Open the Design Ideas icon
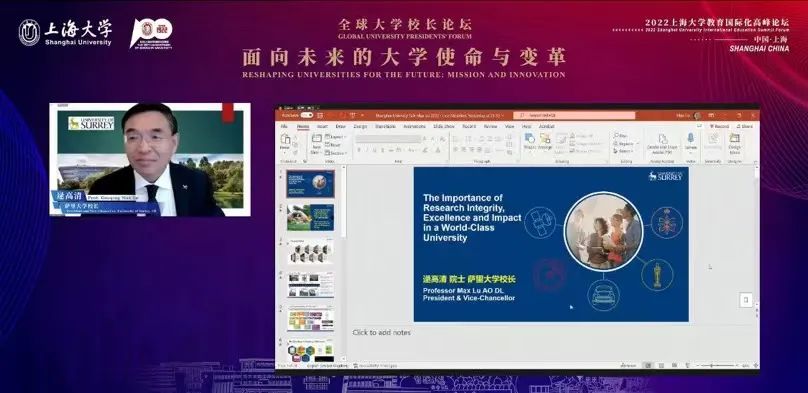Viewport: 808px width, 393px height. coord(734,143)
